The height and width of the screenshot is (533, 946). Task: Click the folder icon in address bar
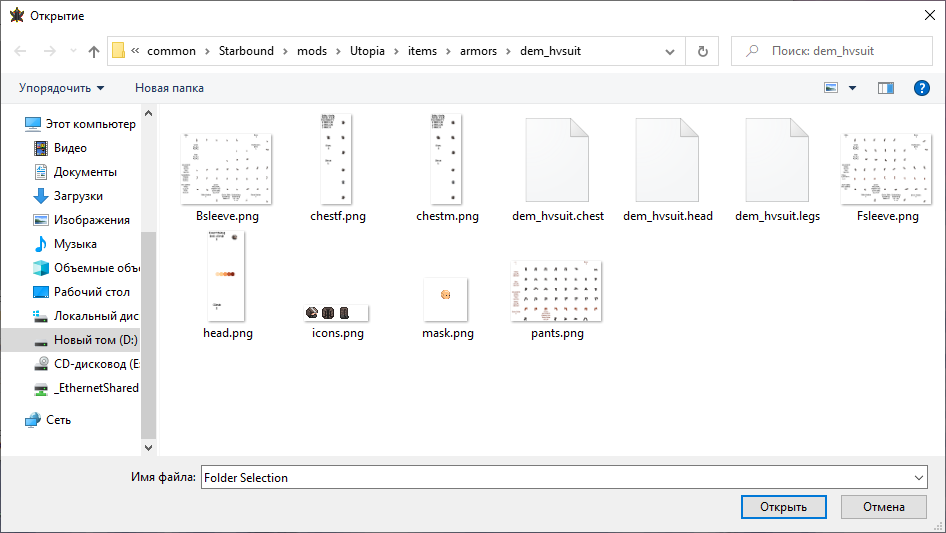coord(119,51)
